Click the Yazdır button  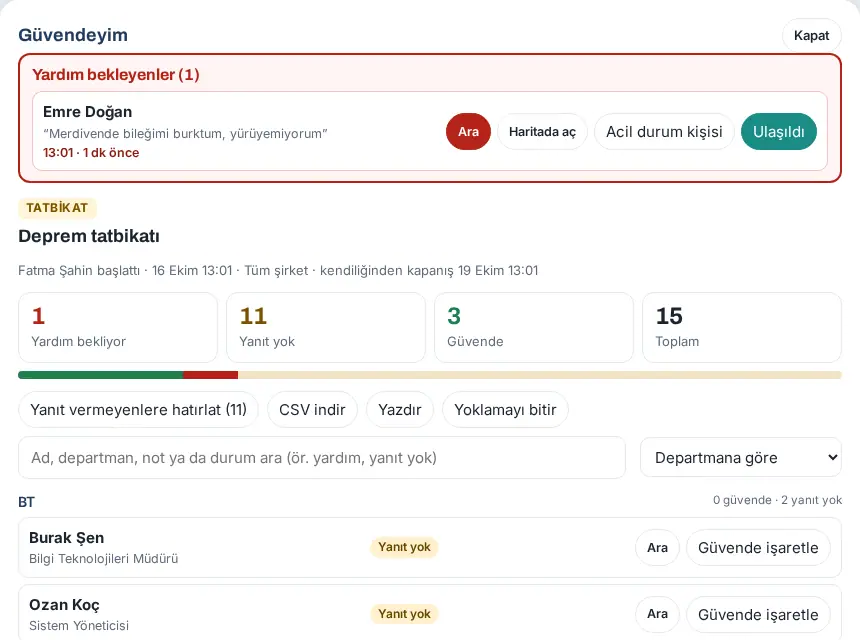[400, 410]
